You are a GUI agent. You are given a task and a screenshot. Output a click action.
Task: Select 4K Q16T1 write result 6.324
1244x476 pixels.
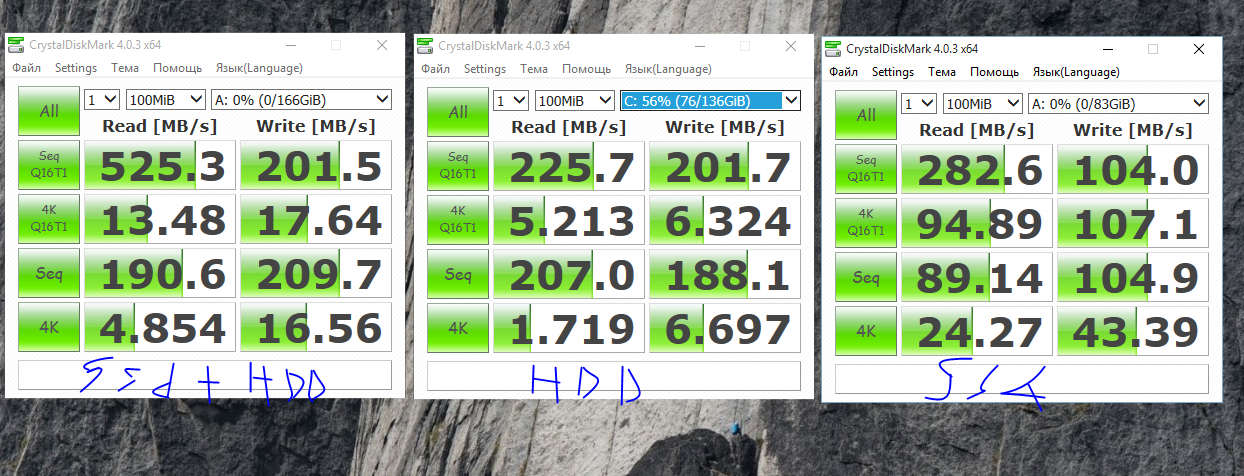pyautogui.click(x=725, y=220)
